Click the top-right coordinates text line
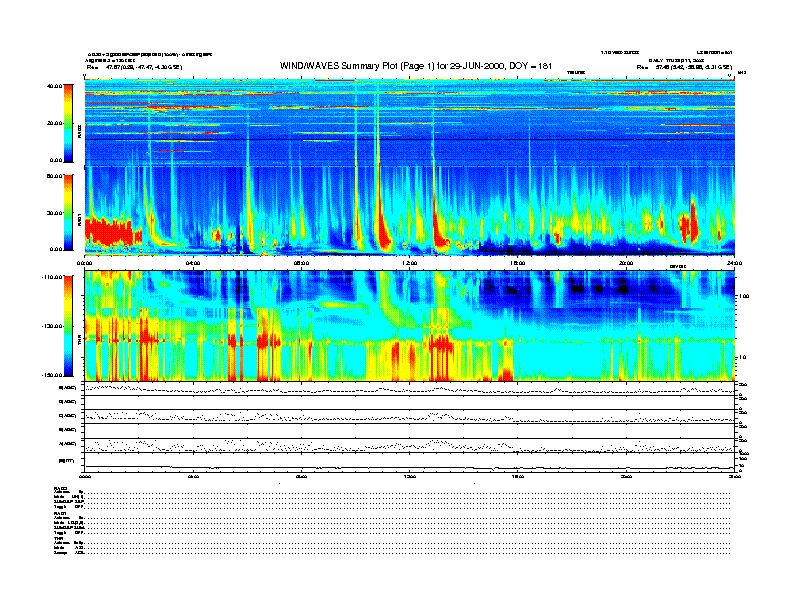This screenshot has height=612, width=792. 685,67
